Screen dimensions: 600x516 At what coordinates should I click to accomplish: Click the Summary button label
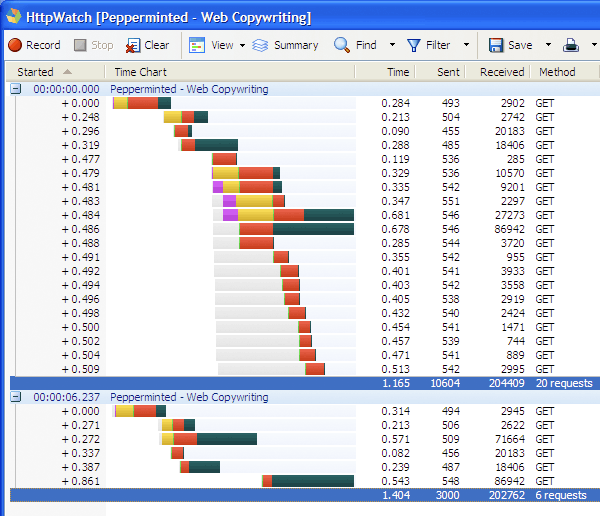click(x=296, y=45)
